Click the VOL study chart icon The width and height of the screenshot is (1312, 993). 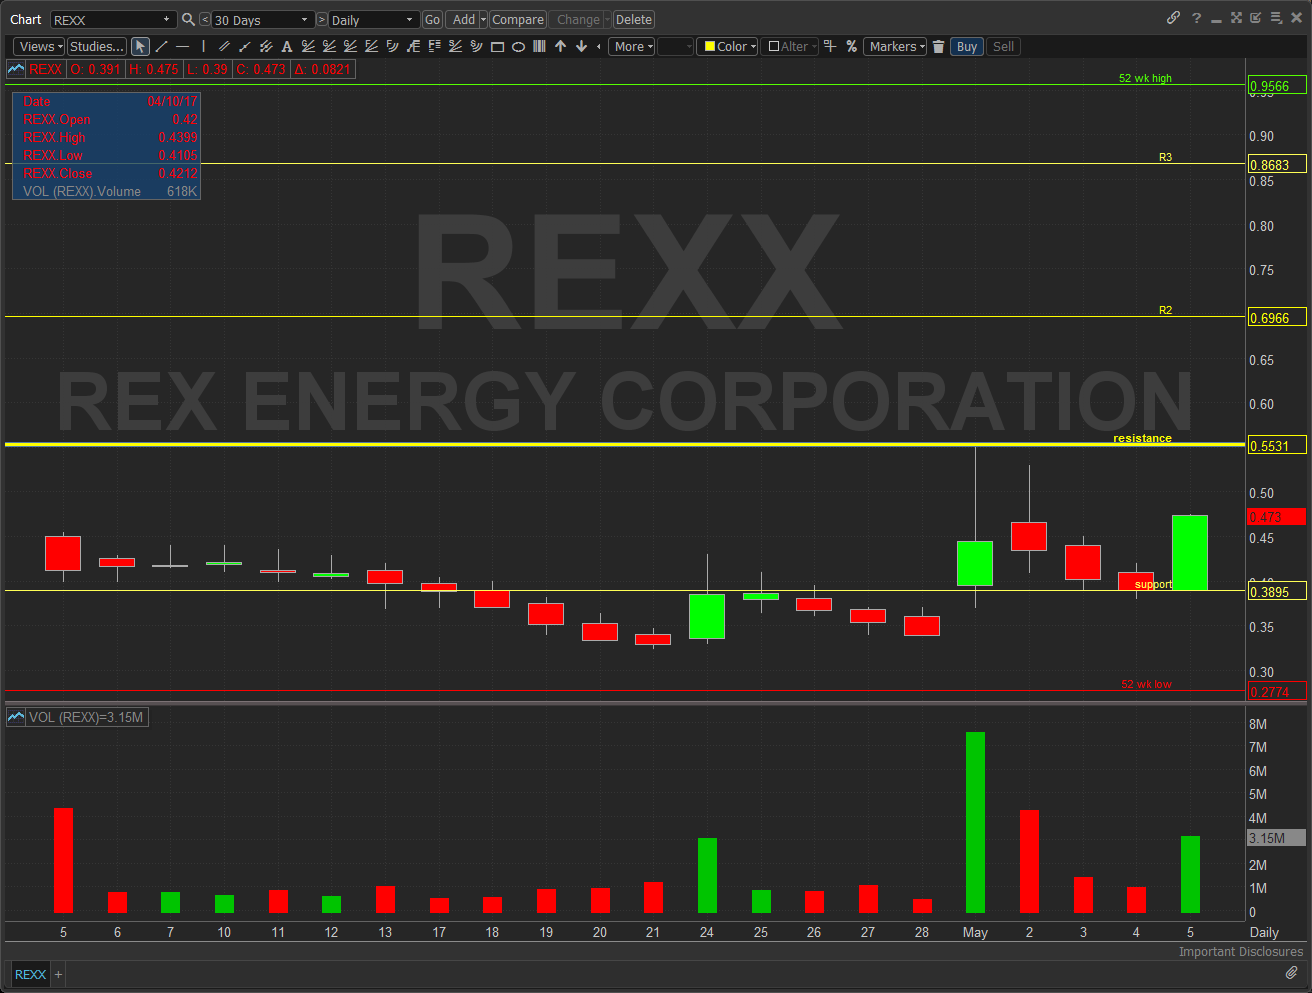[x=16, y=717]
